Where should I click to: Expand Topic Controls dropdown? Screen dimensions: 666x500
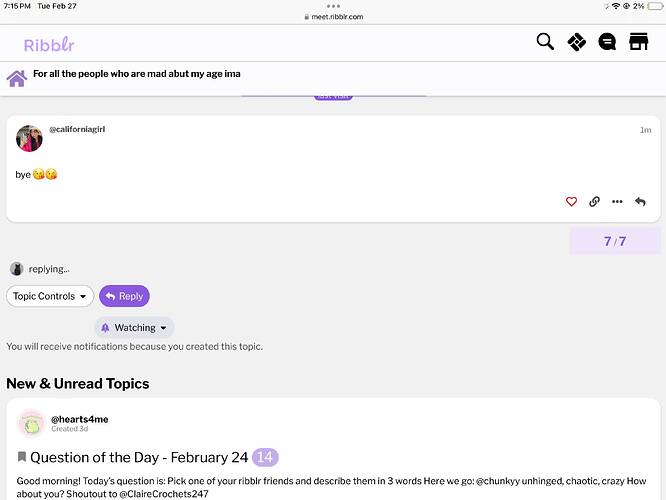(x=50, y=296)
